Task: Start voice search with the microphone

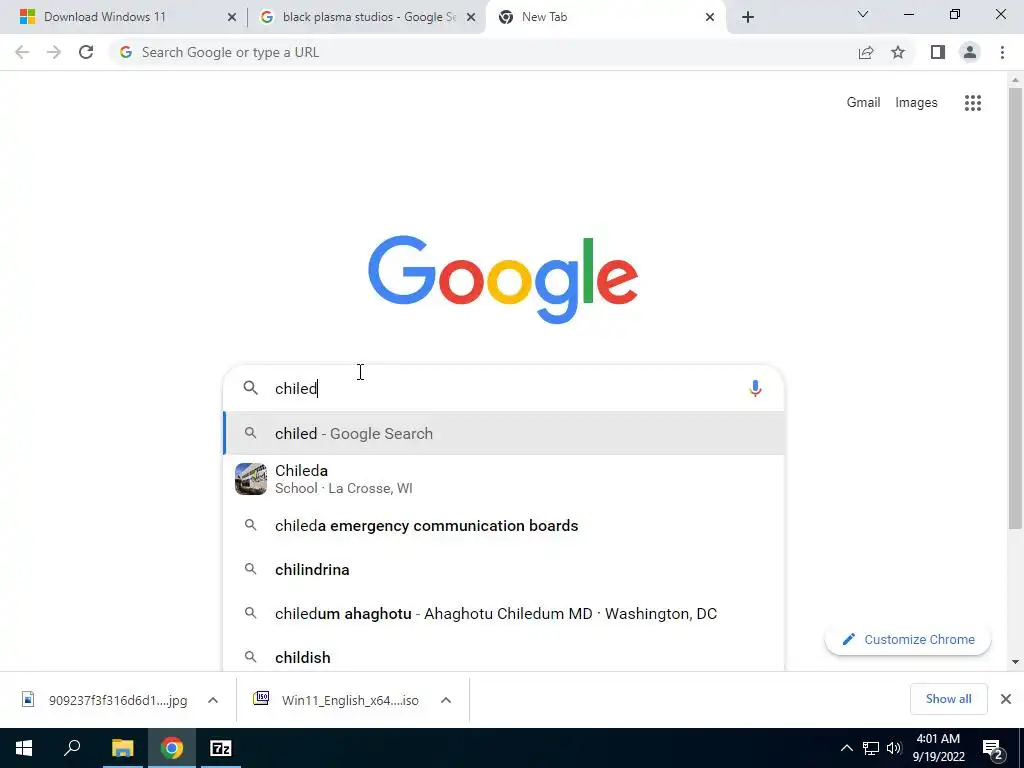Action: [x=755, y=389]
